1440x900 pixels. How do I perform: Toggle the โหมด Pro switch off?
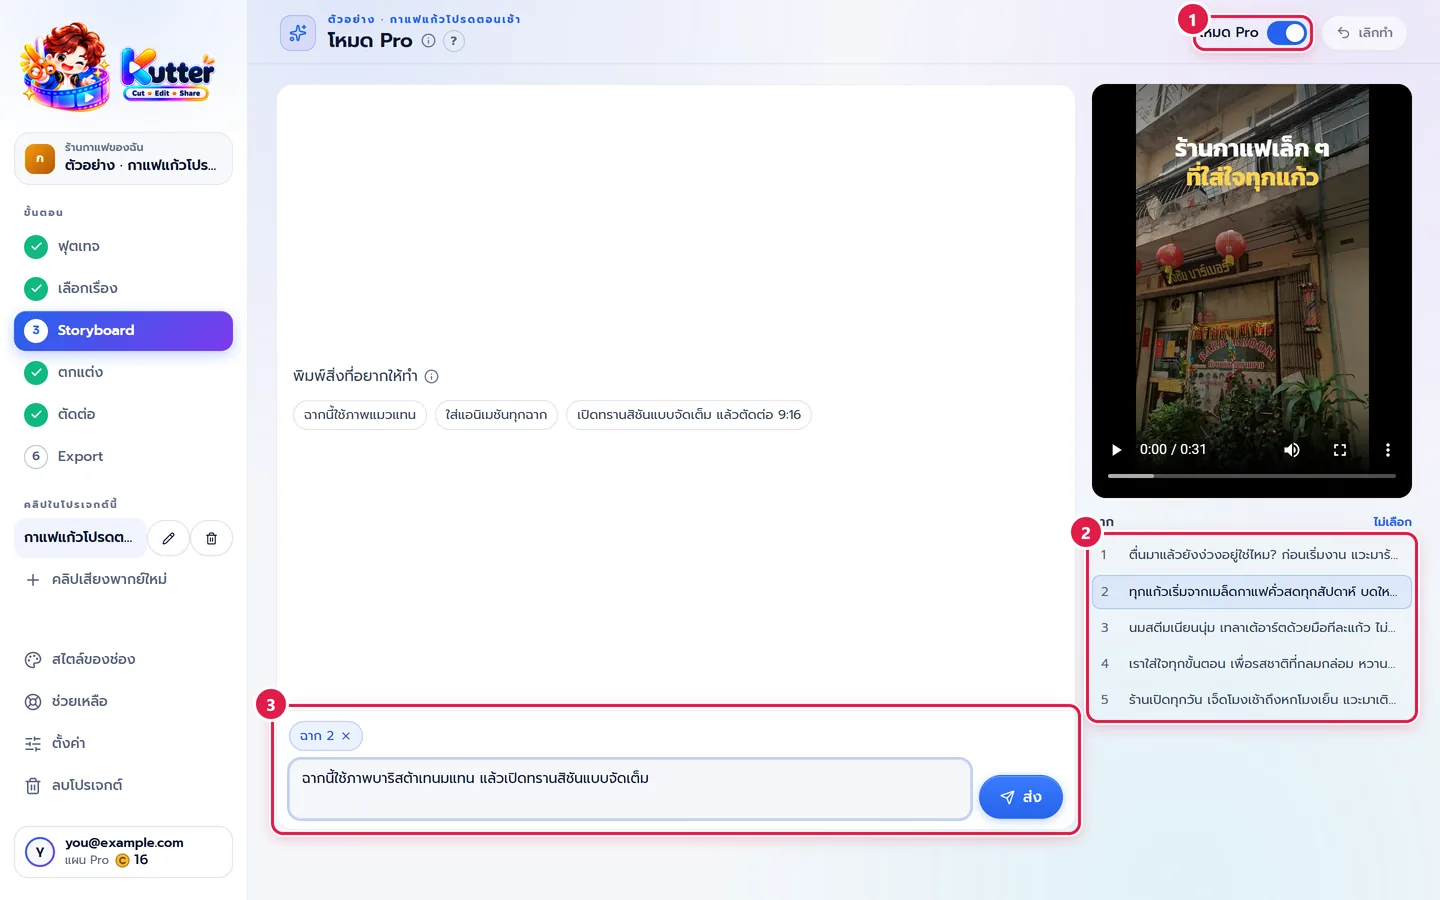point(1287,33)
